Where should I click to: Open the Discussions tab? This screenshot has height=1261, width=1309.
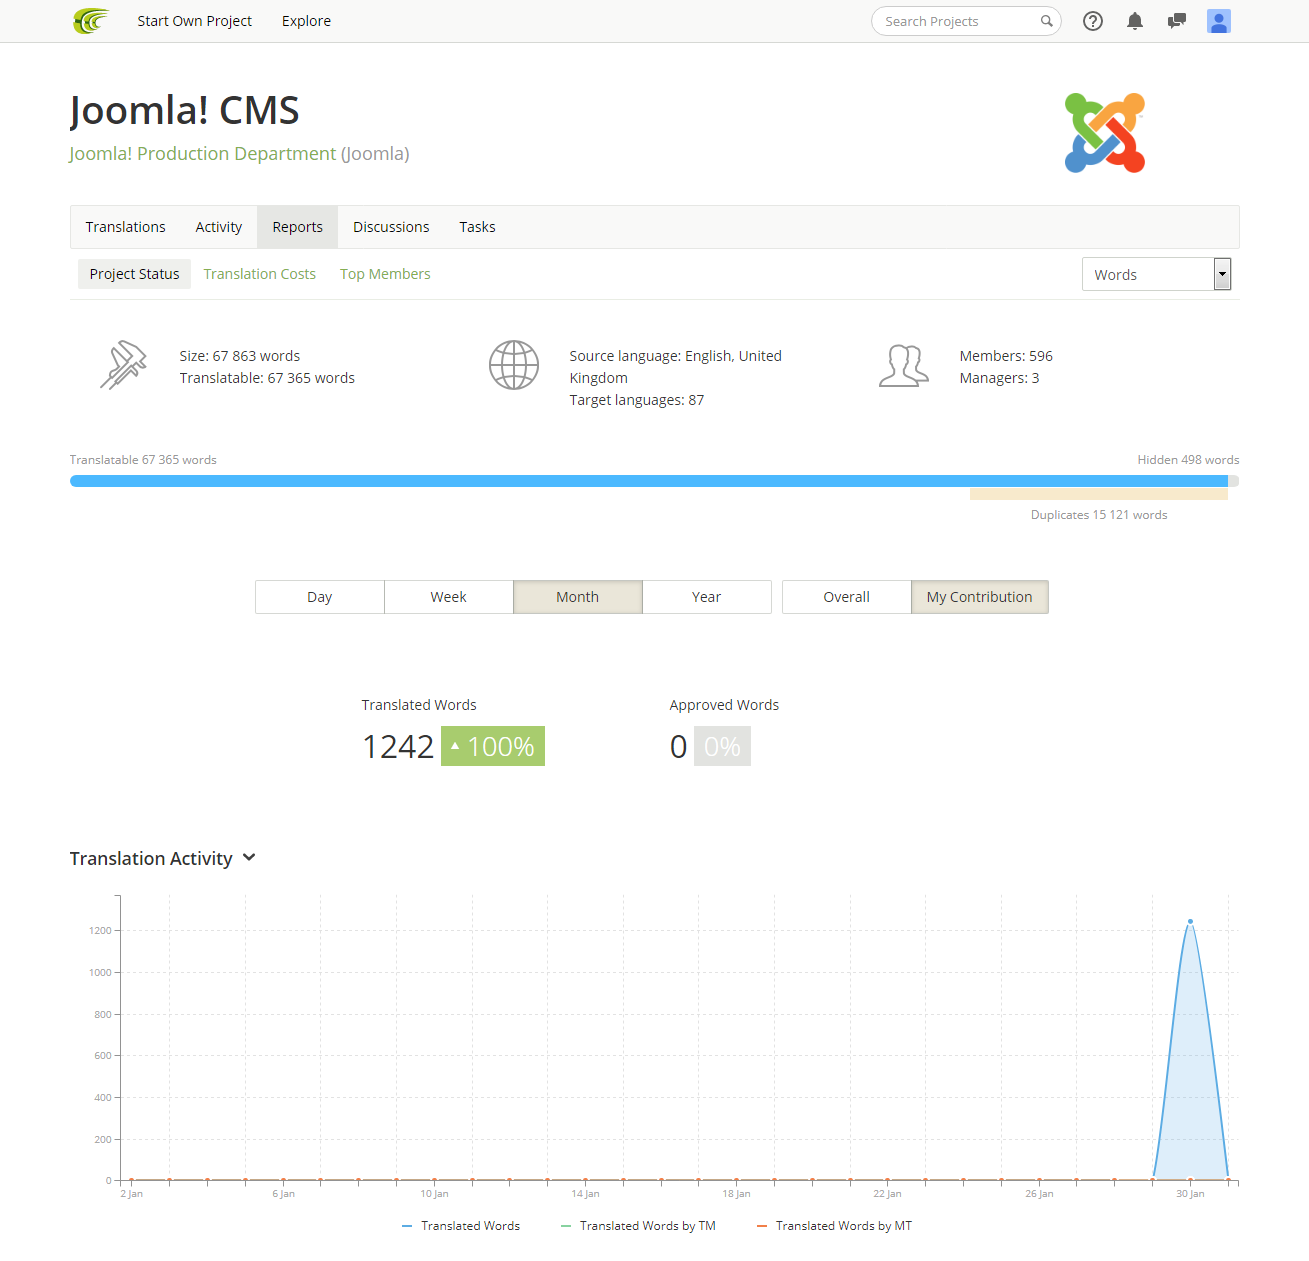pos(391,227)
